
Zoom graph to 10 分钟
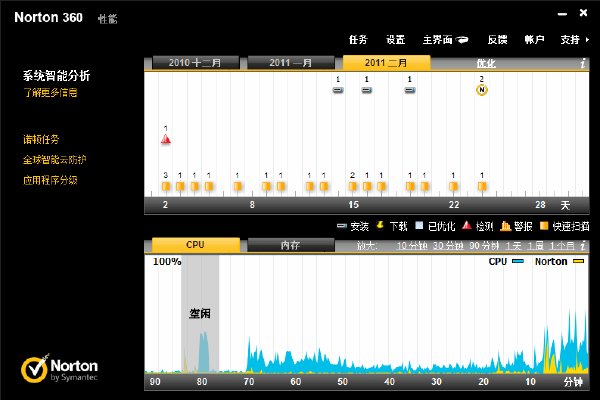pos(411,246)
